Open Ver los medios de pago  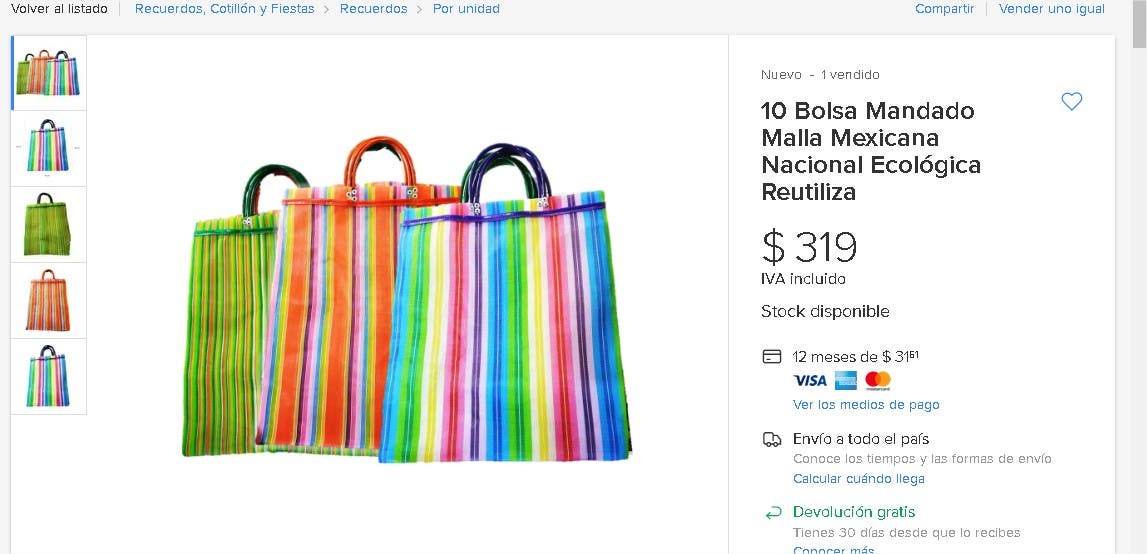point(866,405)
